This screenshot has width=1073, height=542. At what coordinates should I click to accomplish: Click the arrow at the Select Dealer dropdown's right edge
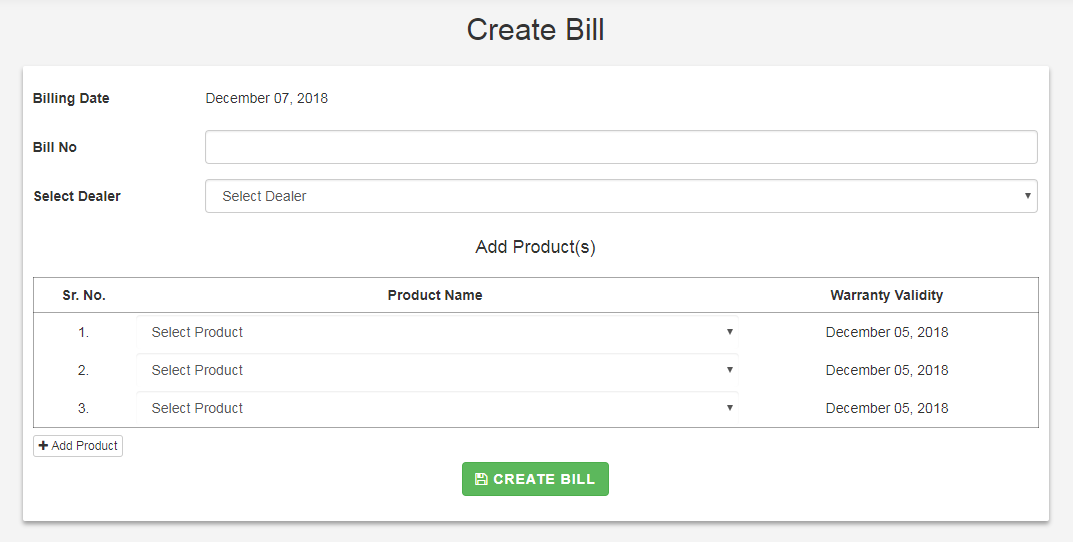[1027, 196]
